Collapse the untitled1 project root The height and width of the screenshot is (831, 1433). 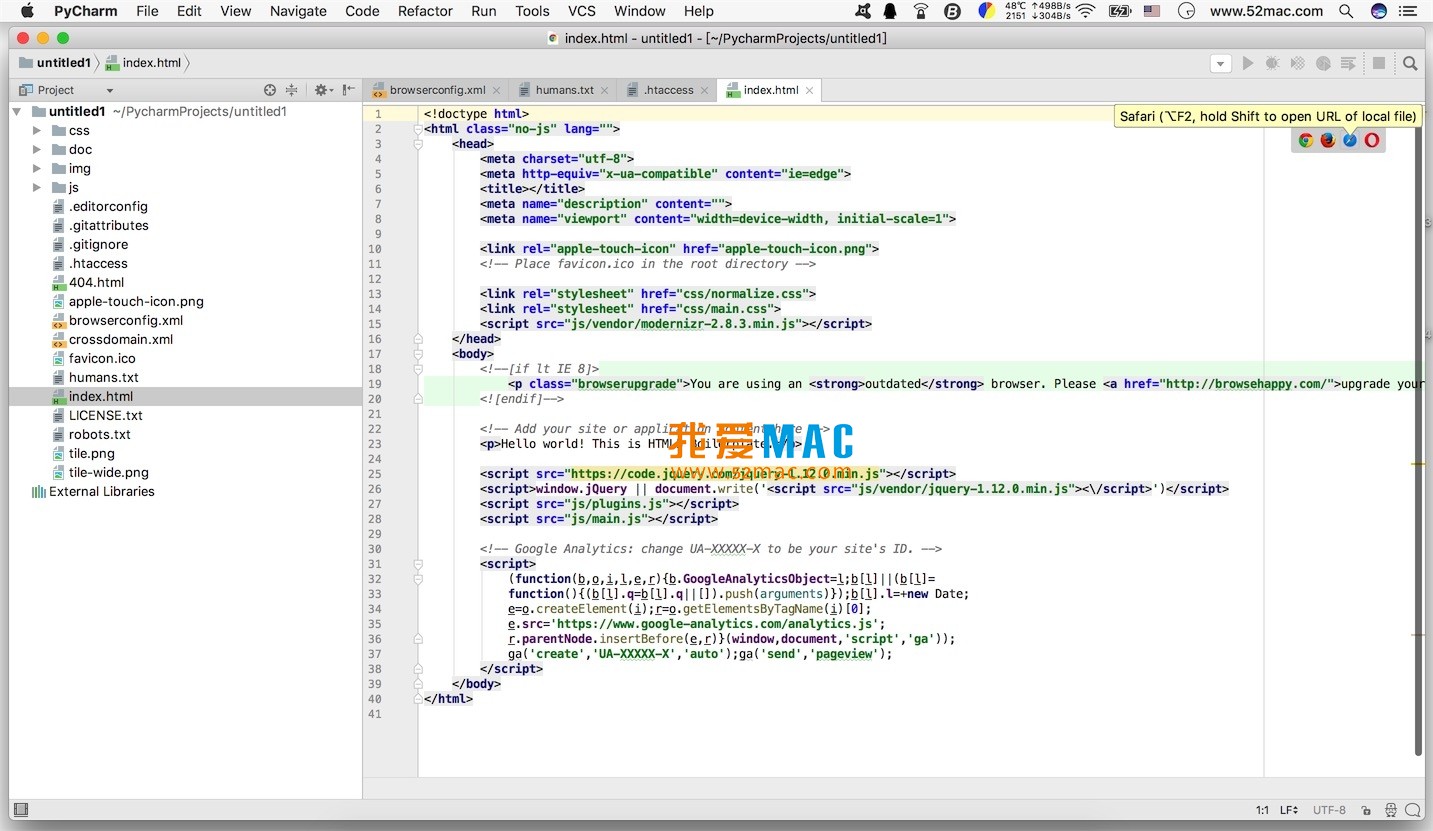coord(17,112)
